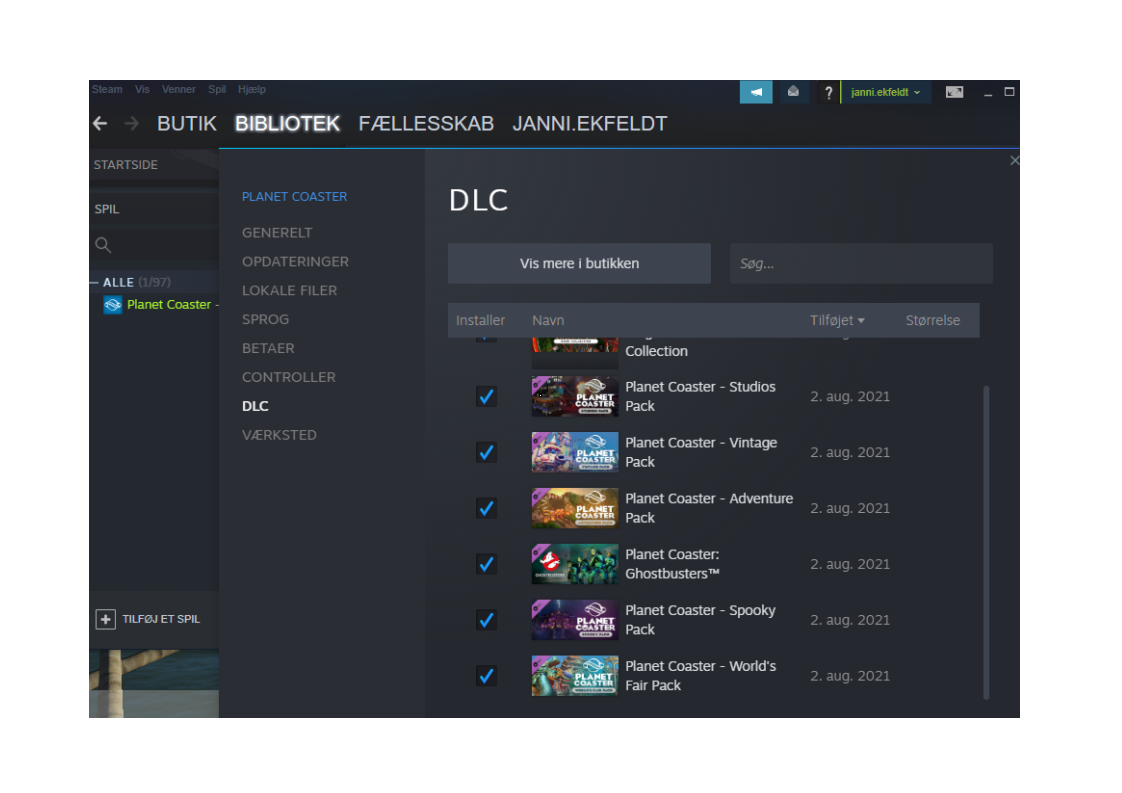The image size is (1122, 793).
Task: Open the announcements megaphone icon
Action: click(756, 92)
